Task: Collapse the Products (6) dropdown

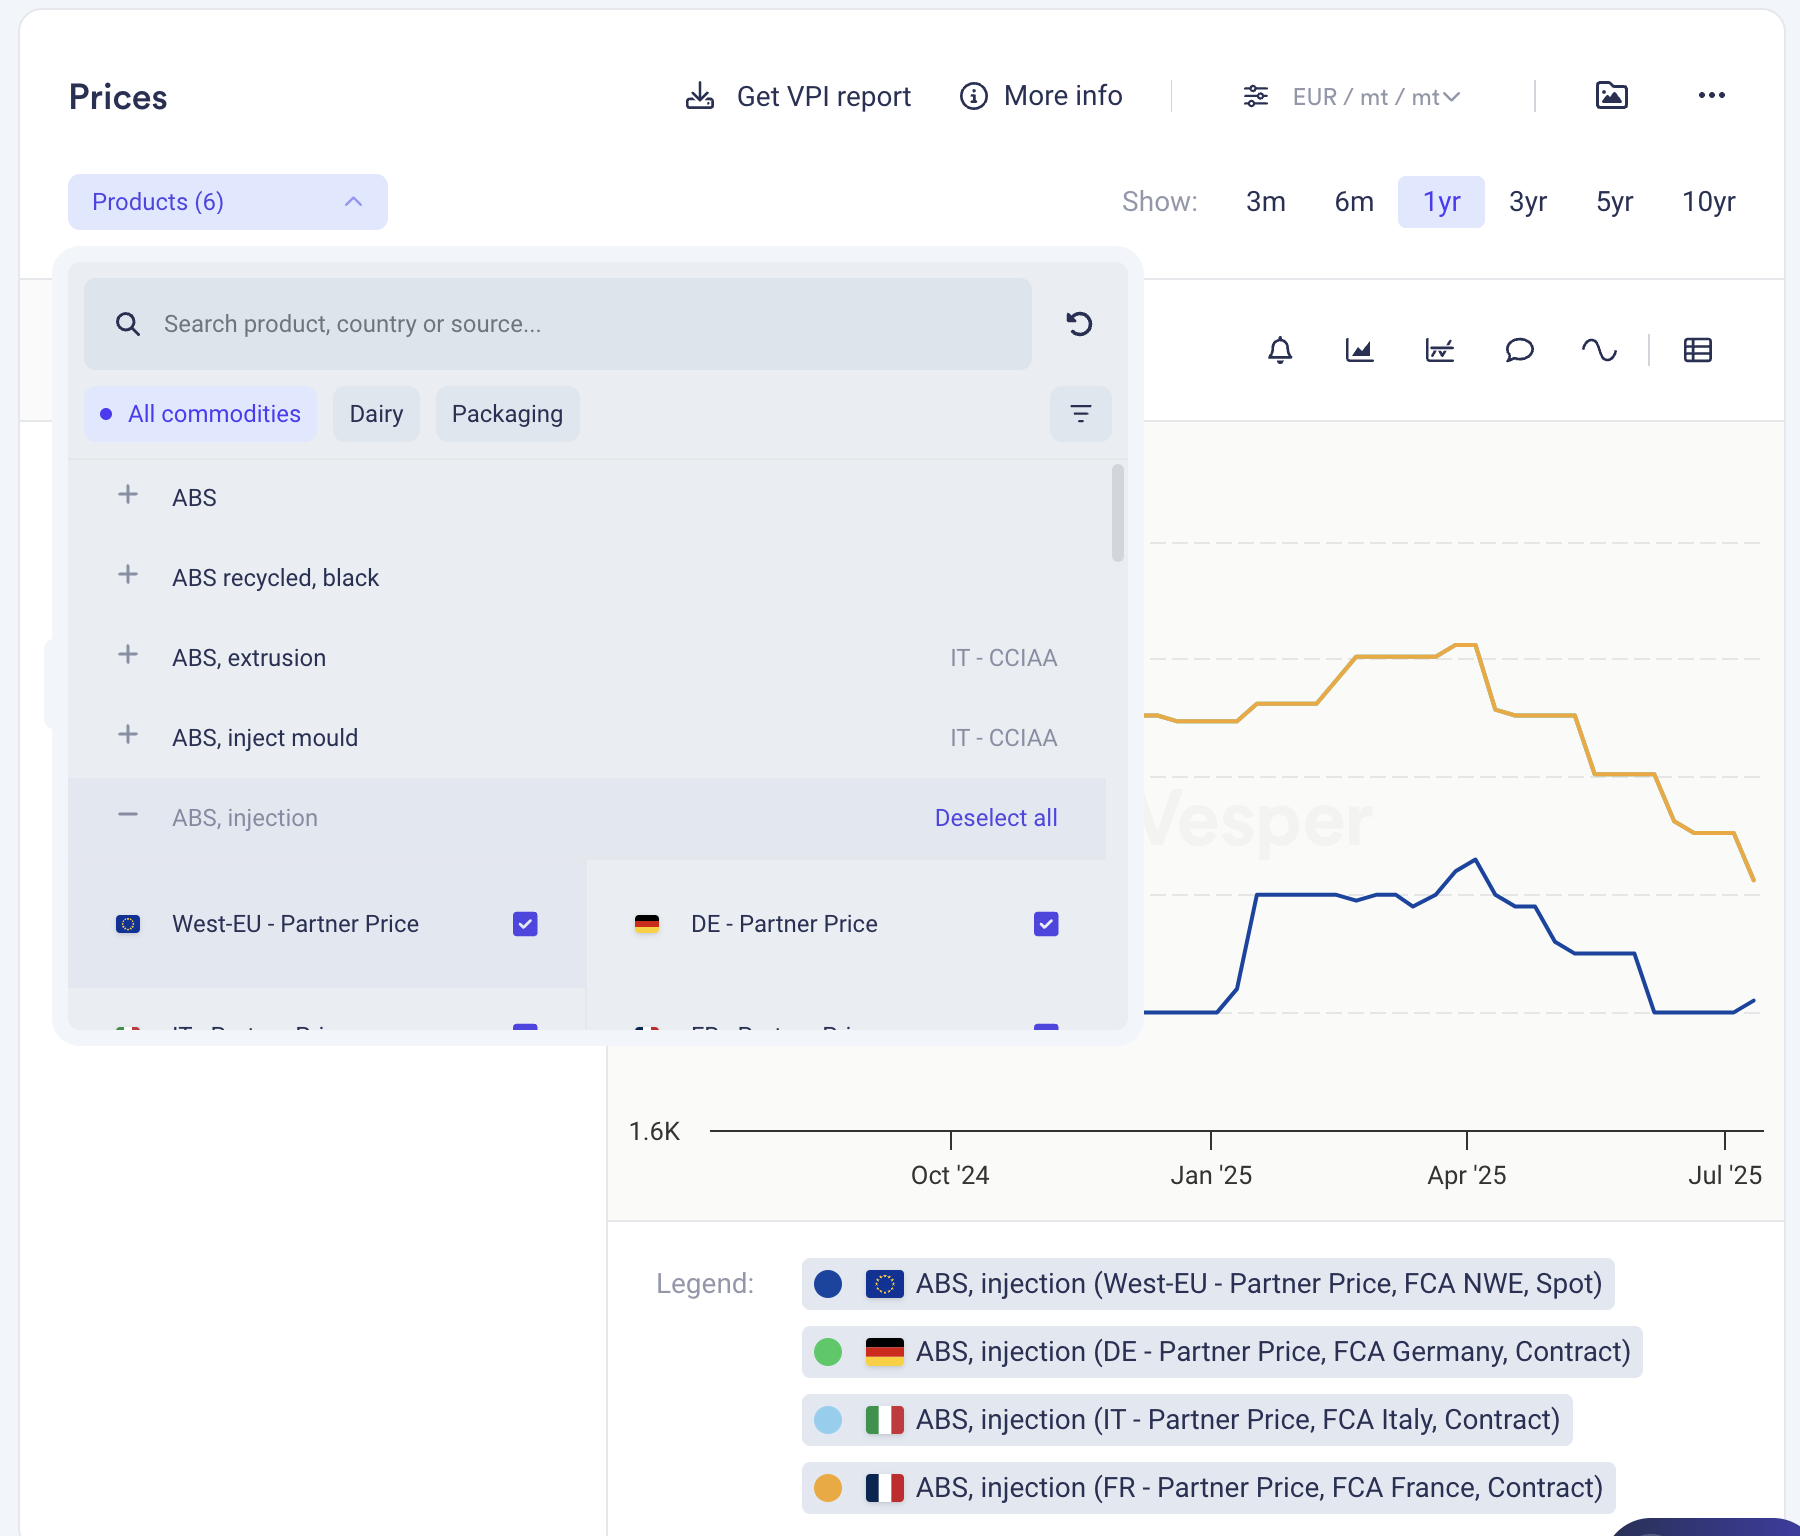Action: (228, 202)
